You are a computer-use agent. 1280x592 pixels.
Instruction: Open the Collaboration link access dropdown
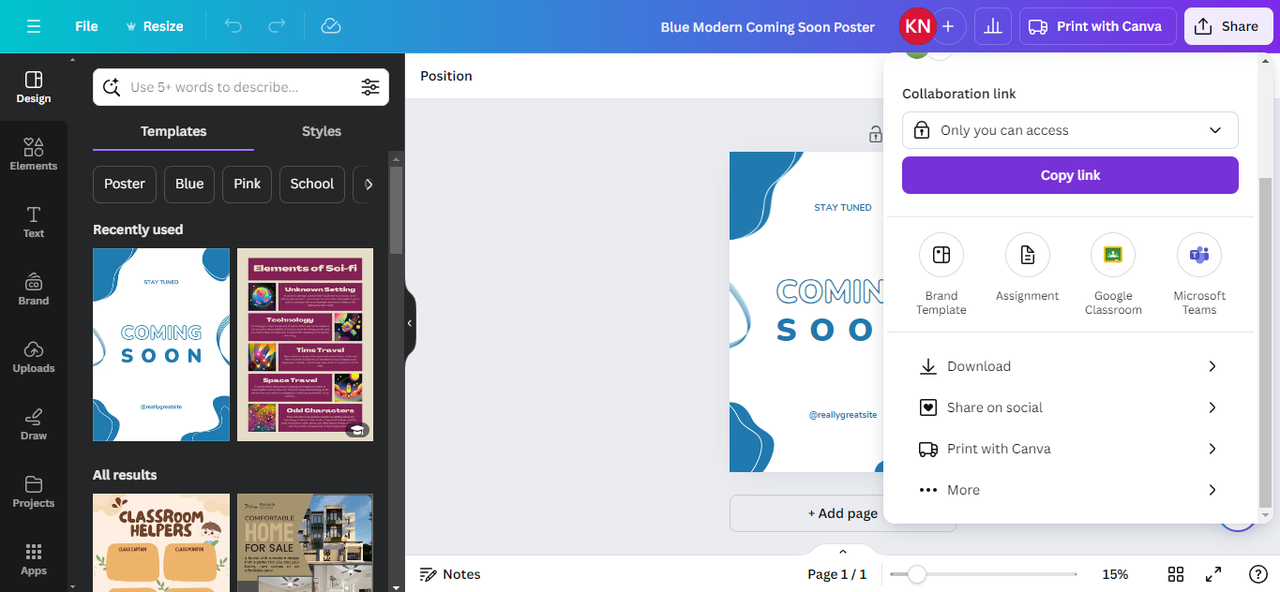[x=1070, y=130]
